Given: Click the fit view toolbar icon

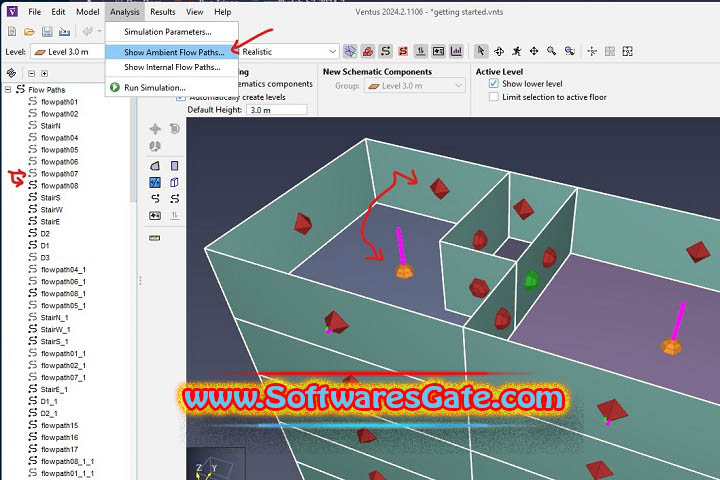Looking at the screenshot, I should pyautogui.click(x=627, y=51).
